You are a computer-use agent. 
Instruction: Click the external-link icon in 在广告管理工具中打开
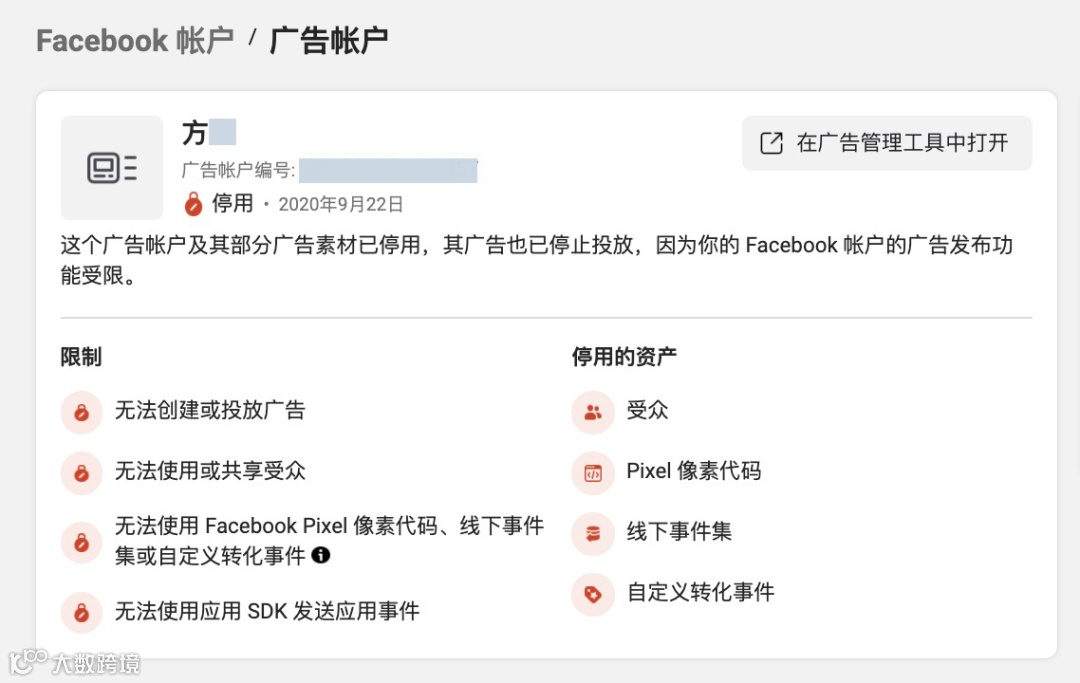[x=771, y=143]
